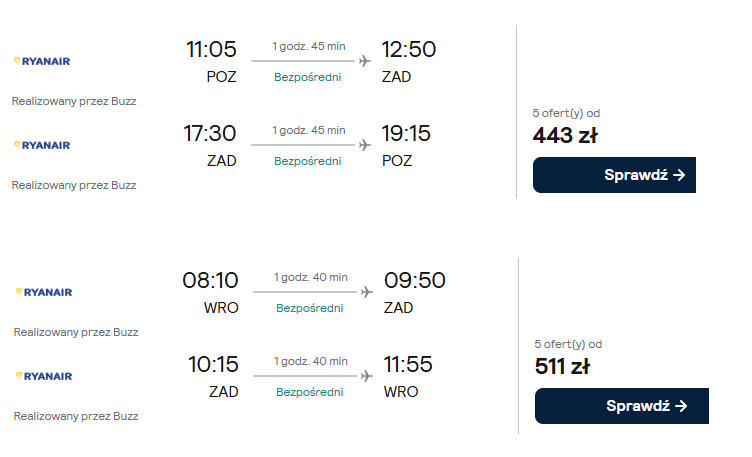Screen dimensions: 752x457
Task: Click Ryanair logo on ZAD to WRO flight
Action: point(43,376)
